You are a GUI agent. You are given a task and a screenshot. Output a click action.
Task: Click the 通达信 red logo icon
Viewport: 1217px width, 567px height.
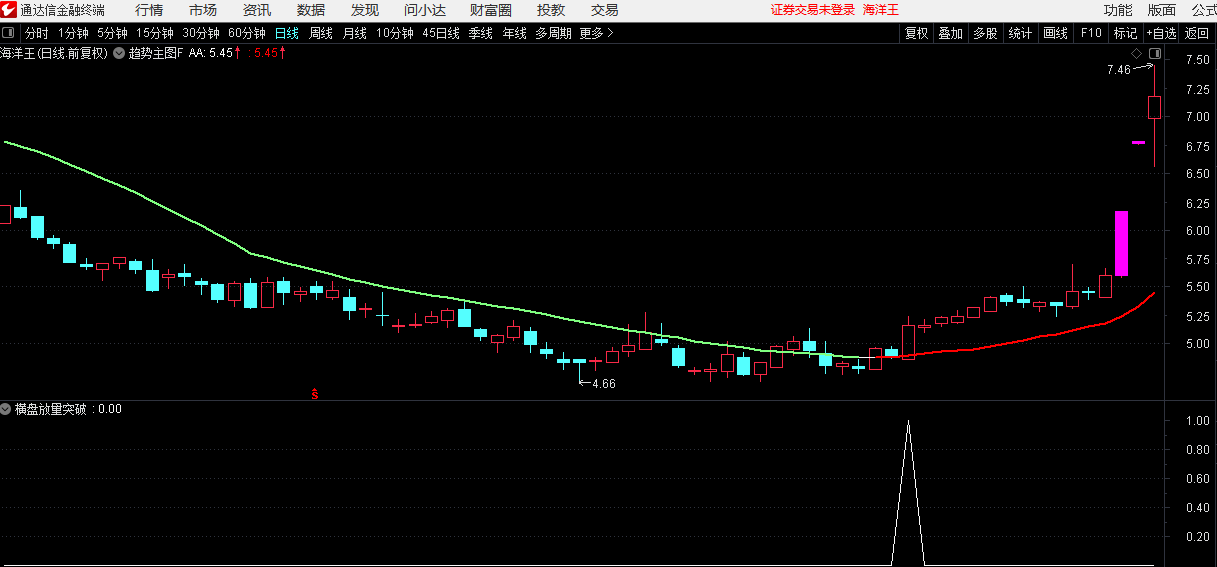click(8, 10)
